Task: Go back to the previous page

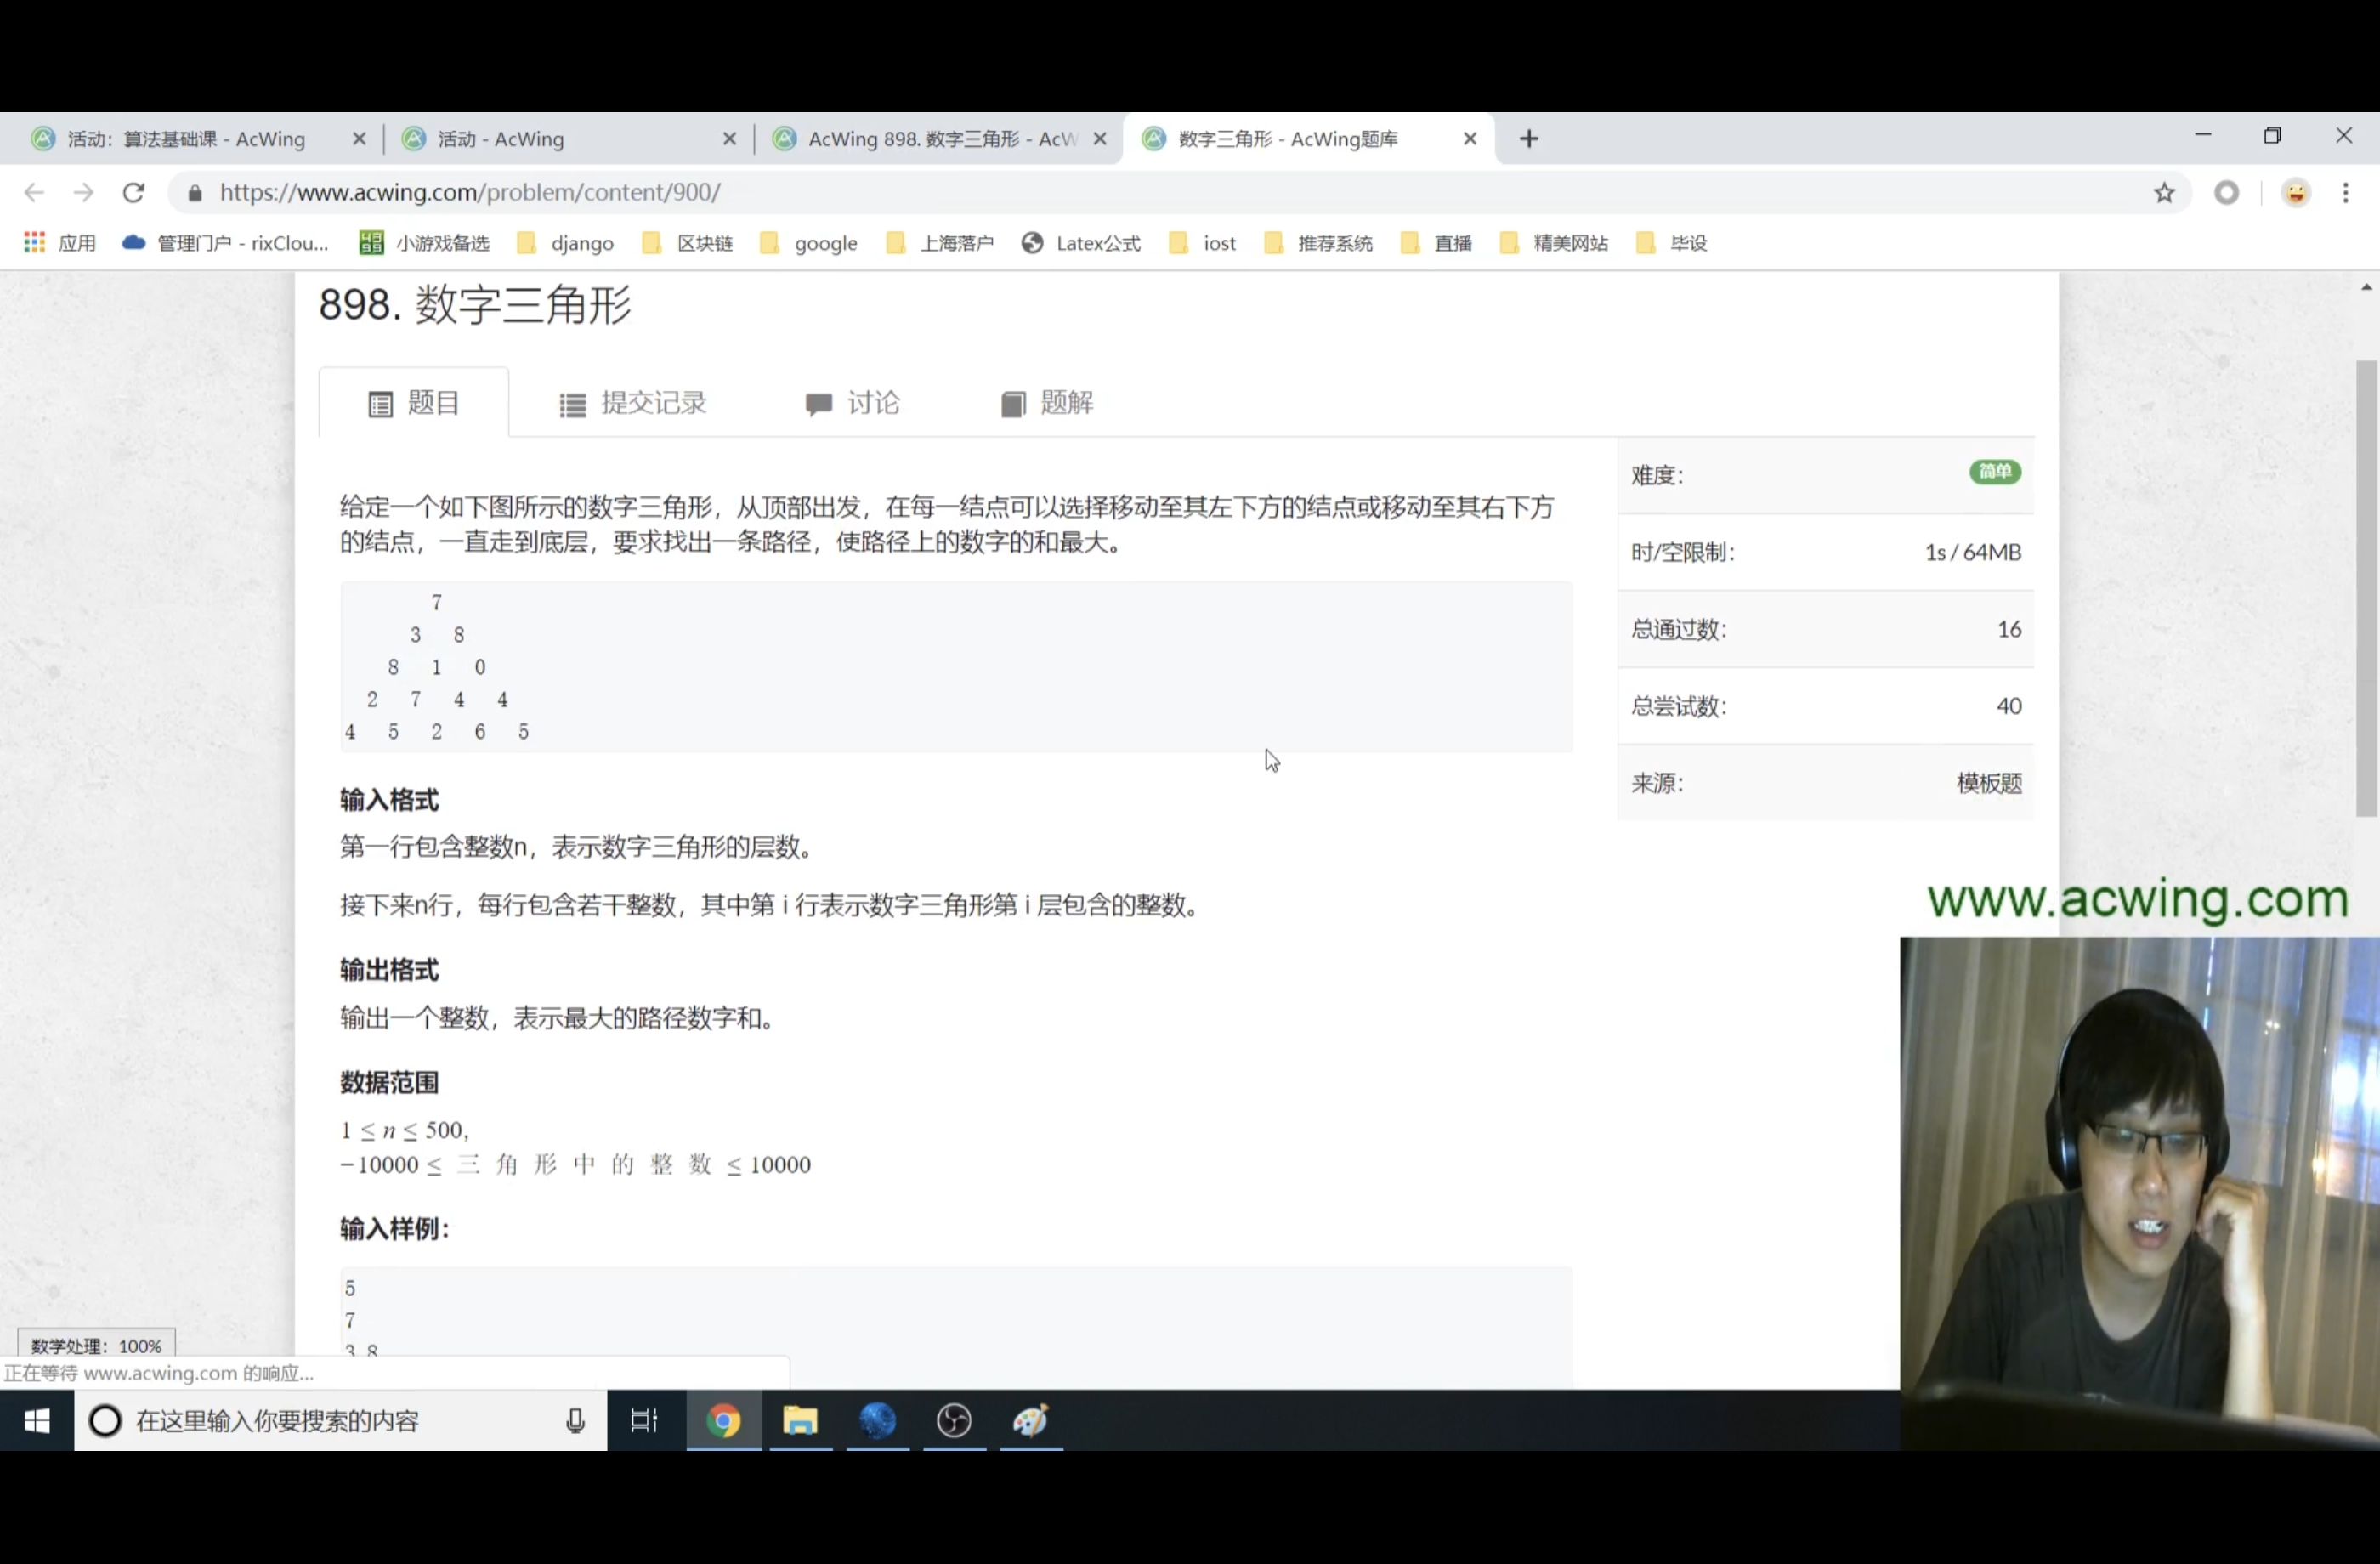Action: 33,192
